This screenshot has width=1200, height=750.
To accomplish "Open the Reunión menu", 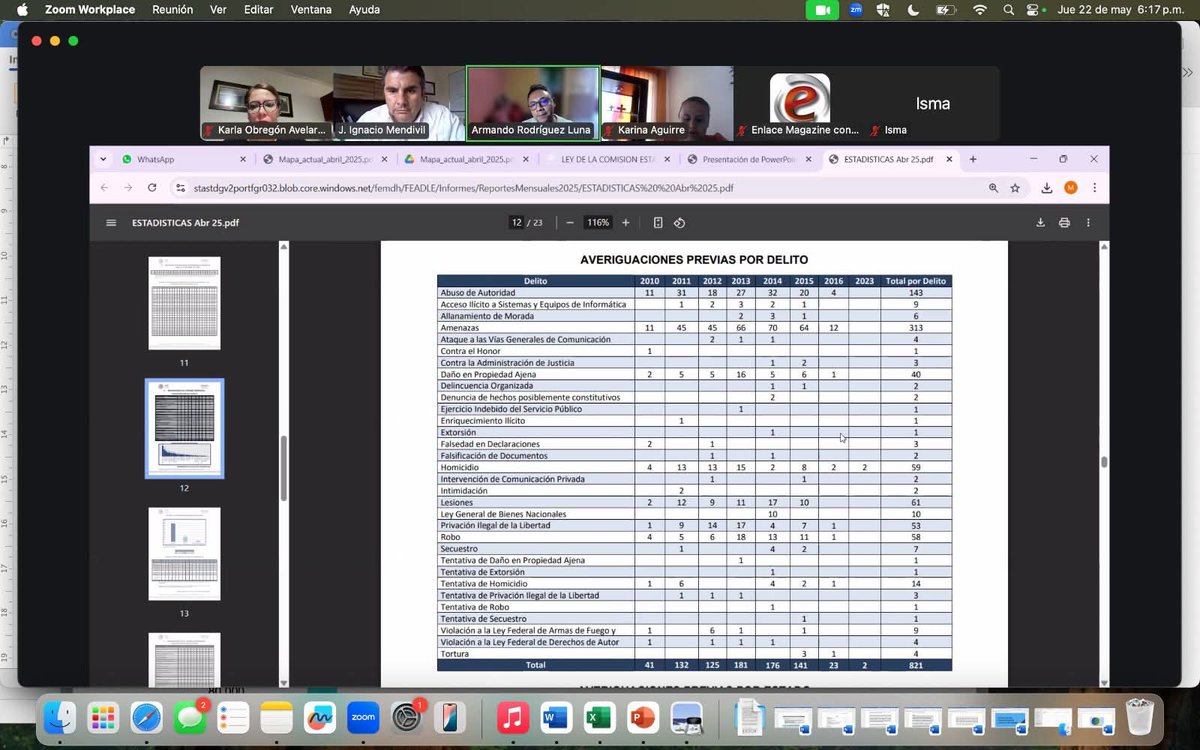I will 172,10.
